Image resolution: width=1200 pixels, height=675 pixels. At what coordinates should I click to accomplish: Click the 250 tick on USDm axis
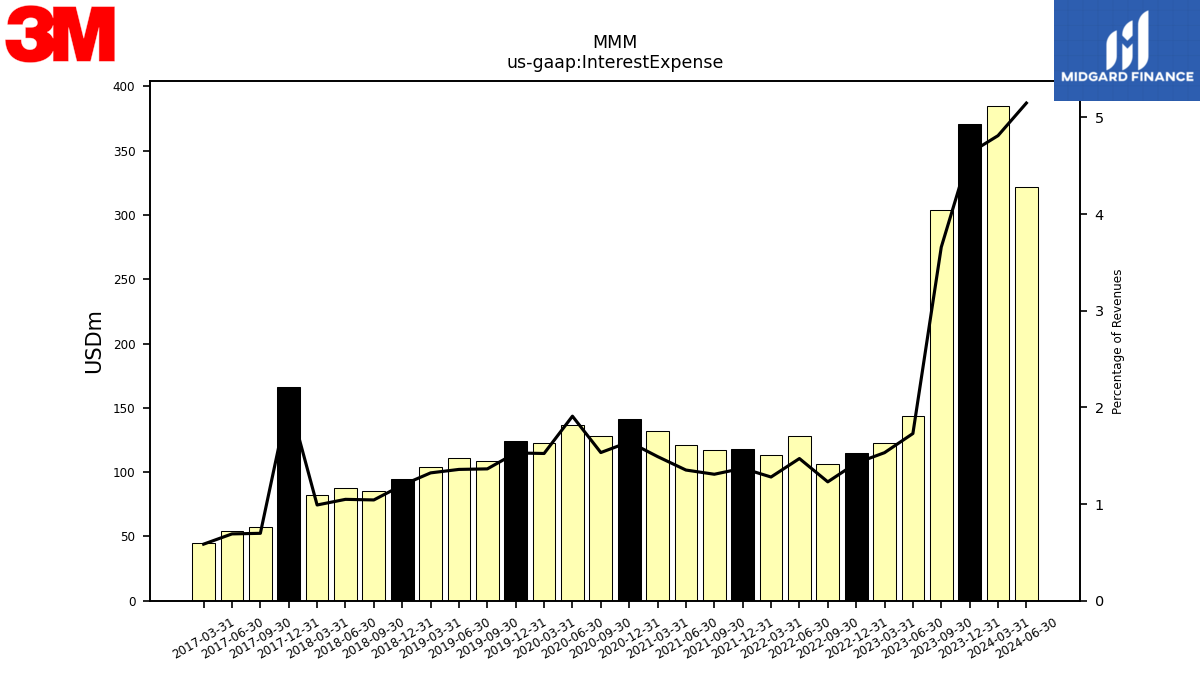123,280
